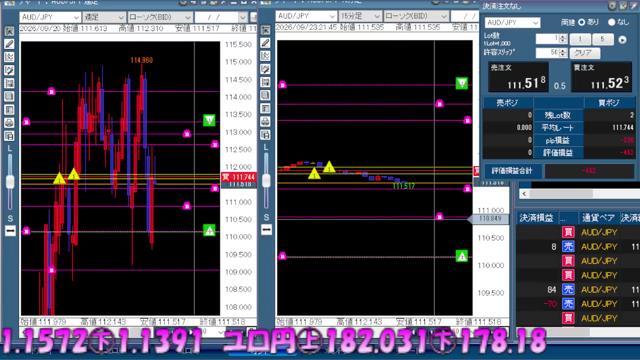Select the pencil drawing tool in left chart

click(x=9, y=44)
